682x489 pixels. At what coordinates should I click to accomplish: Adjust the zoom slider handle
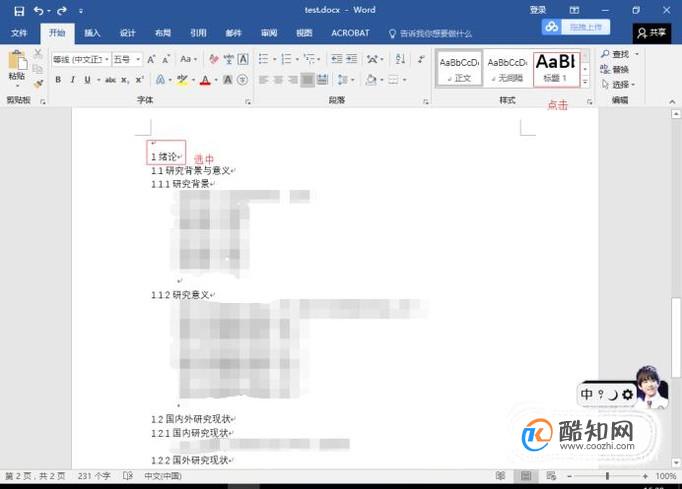[x=607, y=476]
